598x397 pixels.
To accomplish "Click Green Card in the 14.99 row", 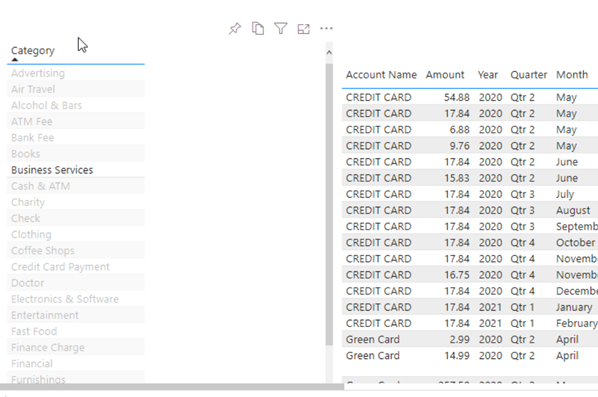I will coord(373,355).
